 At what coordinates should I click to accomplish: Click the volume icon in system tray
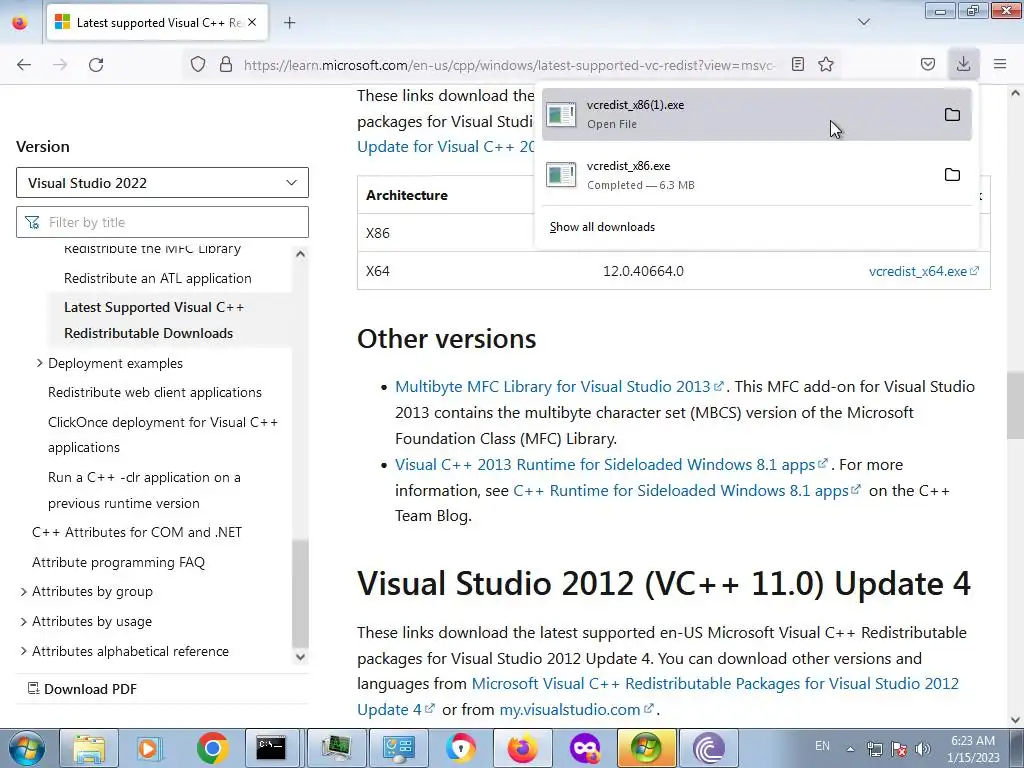923,748
